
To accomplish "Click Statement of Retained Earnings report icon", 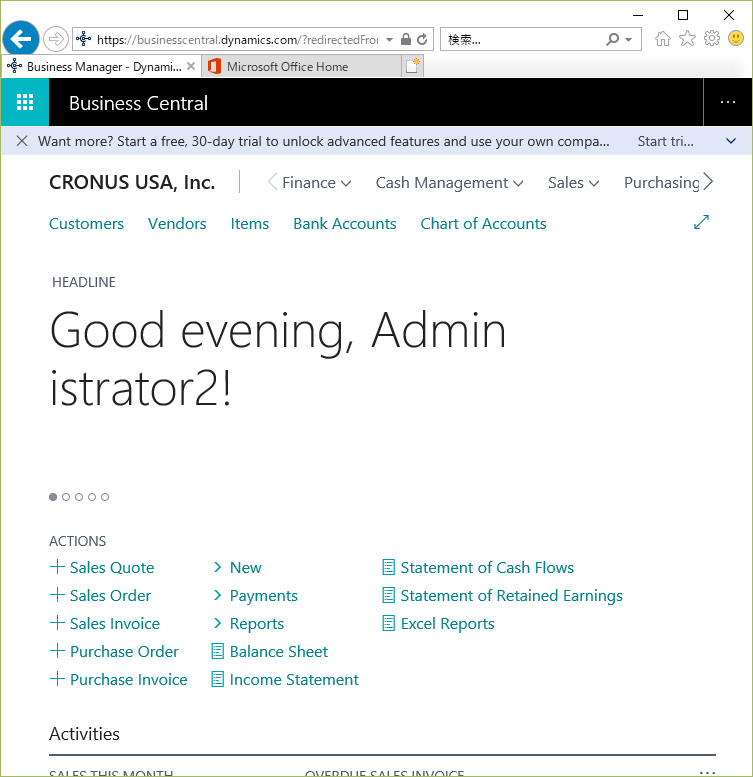I will click(x=388, y=595).
